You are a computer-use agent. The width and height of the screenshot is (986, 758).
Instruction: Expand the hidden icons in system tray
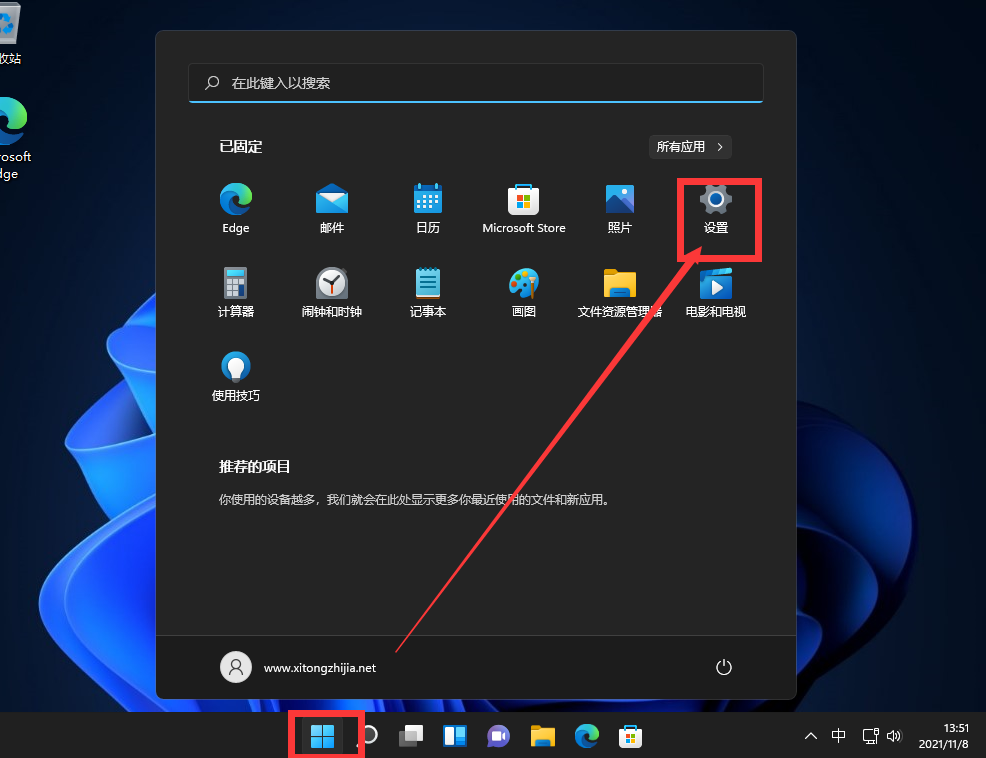click(810, 736)
